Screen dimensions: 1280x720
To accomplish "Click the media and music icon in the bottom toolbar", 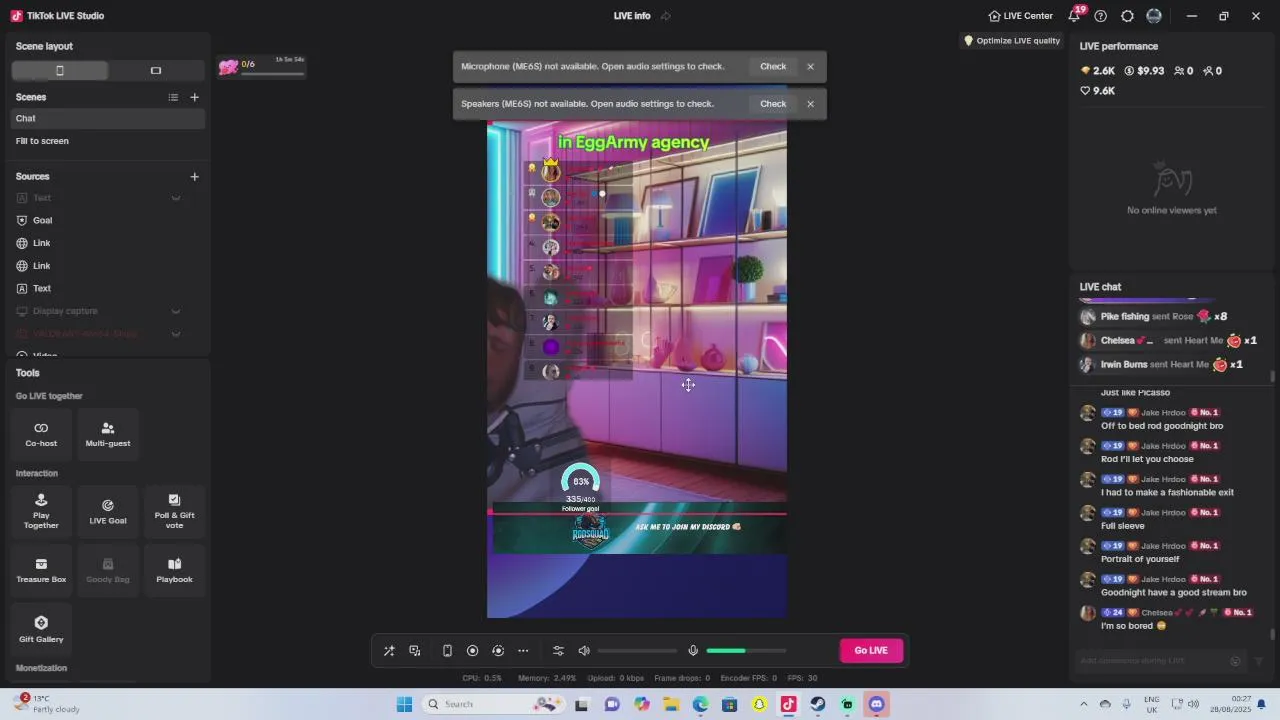I will click(x=415, y=651).
